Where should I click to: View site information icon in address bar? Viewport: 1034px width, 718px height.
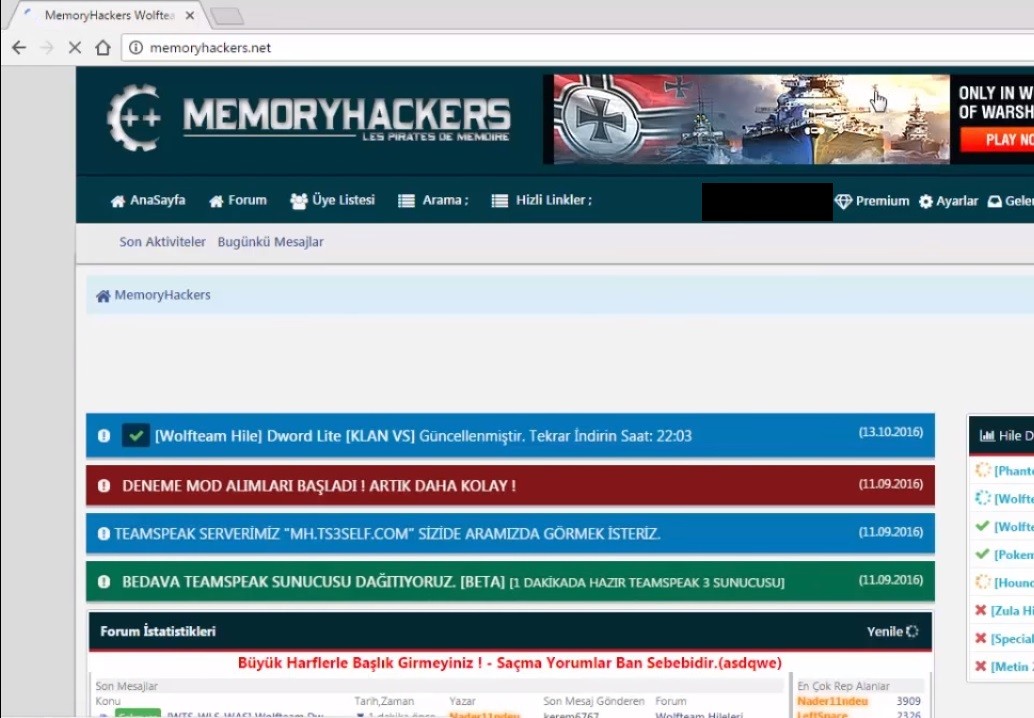136,47
